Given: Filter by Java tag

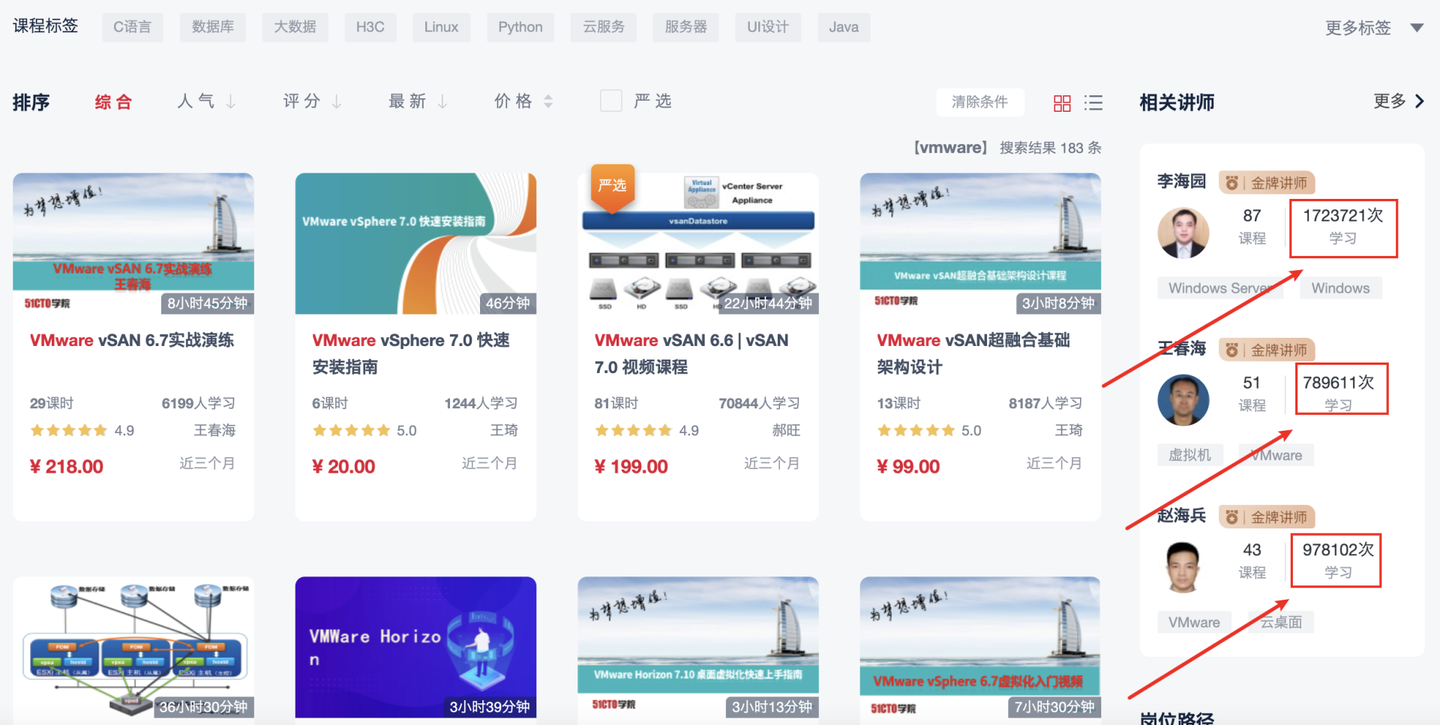Looking at the screenshot, I should 844,27.
